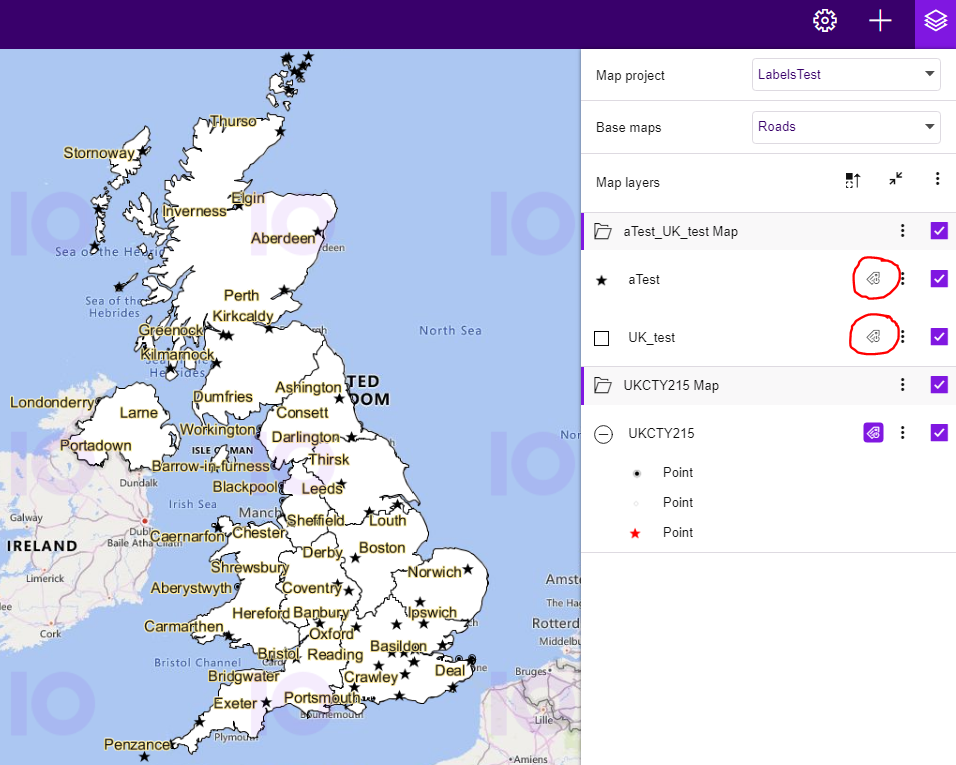Click the red star Point symbol
This screenshot has width=956, height=765.
[x=635, y=533]
